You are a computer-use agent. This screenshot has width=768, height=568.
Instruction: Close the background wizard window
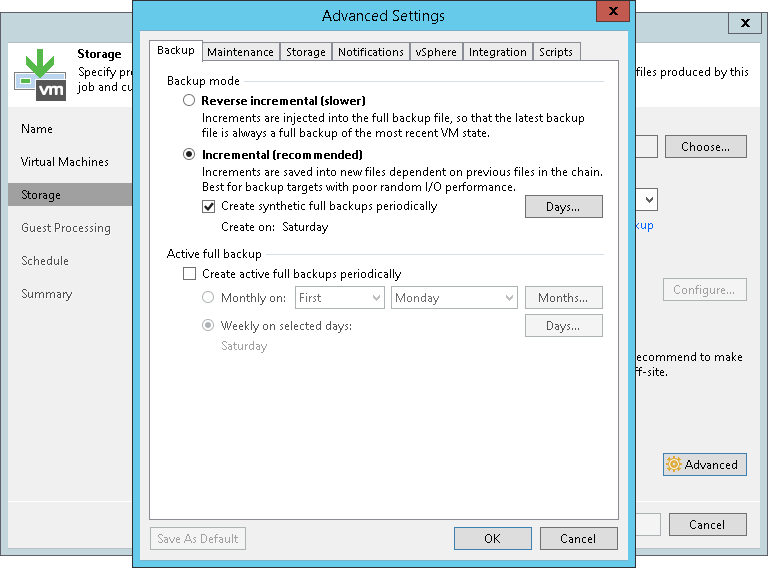tap(745, 23)
